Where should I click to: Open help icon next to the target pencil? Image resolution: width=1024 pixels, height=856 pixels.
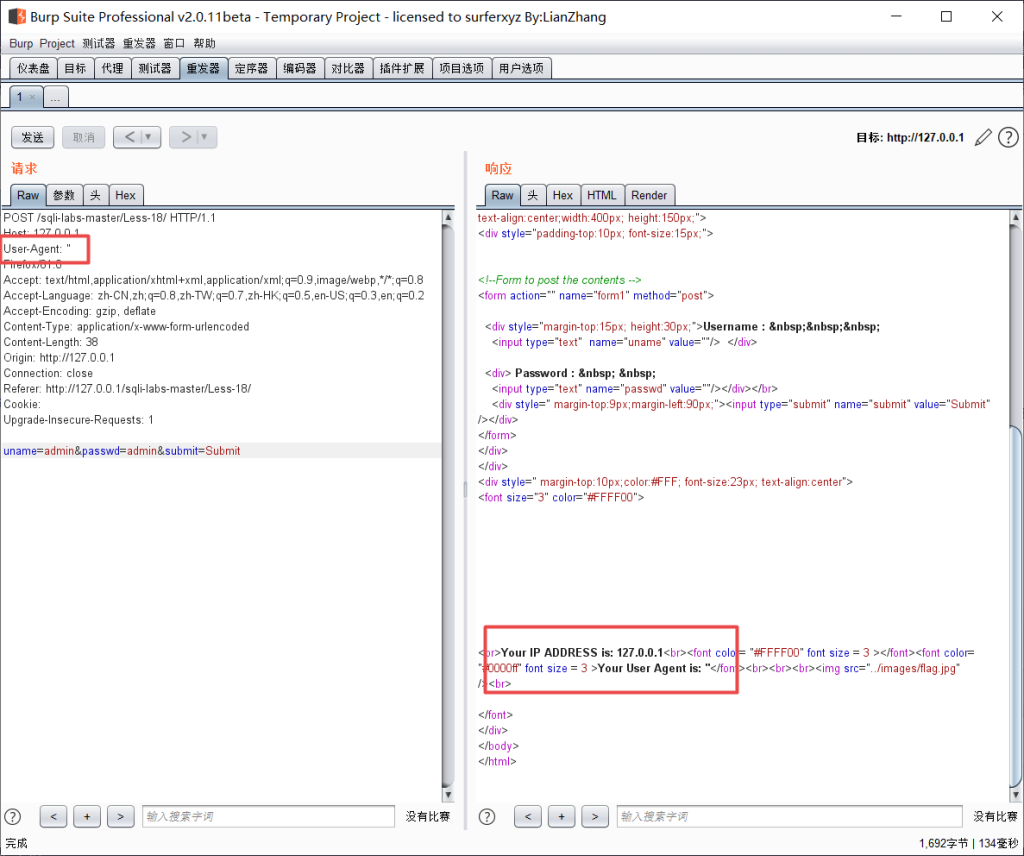click(1008, 138)
